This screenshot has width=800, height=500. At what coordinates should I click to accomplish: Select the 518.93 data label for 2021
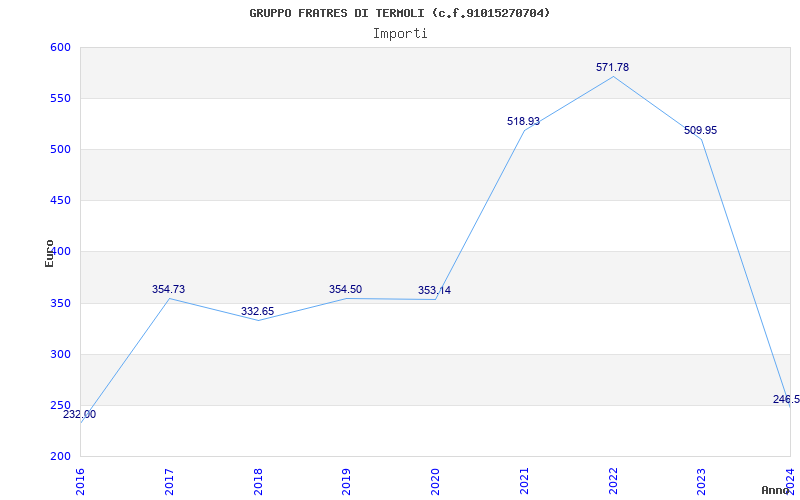[523, 121]
